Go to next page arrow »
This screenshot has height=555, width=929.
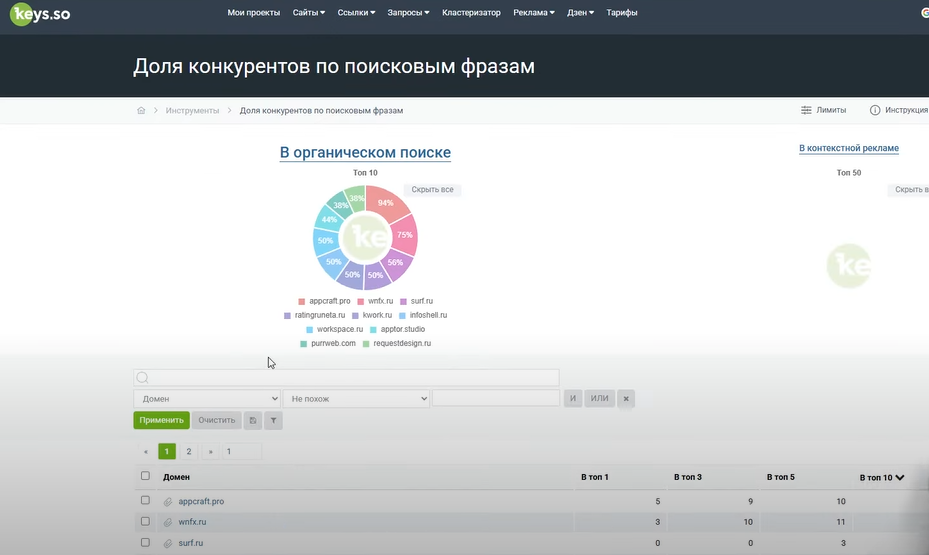[x=210, y=451]
